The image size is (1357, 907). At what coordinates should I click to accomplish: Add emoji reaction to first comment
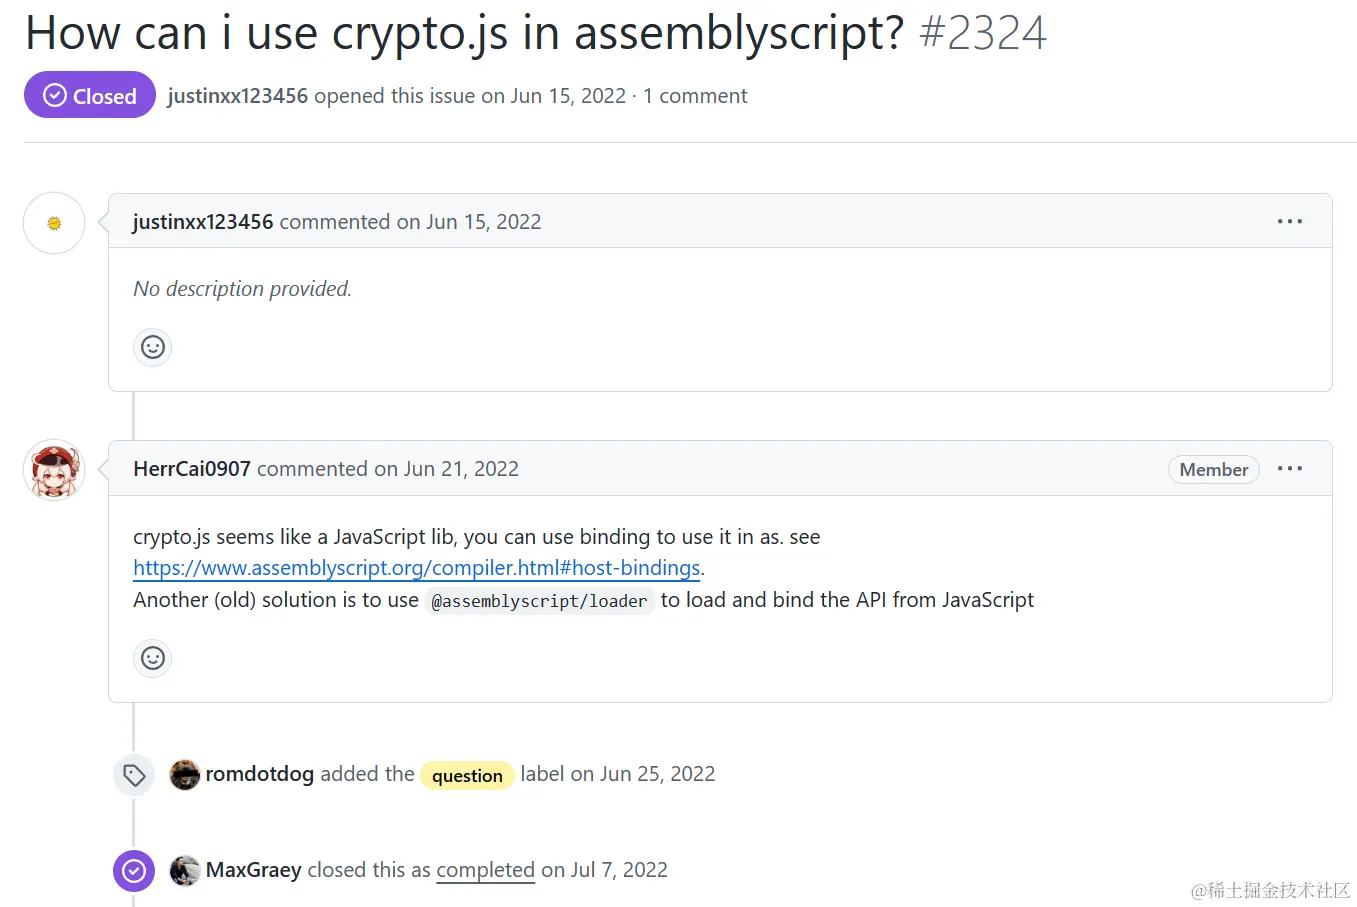click(x=153, y=347)
